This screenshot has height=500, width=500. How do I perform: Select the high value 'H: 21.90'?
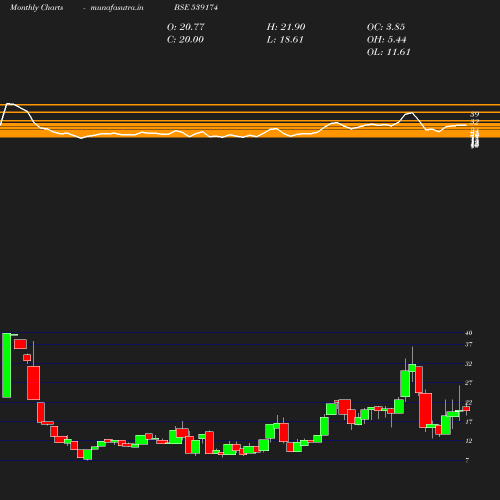tap(286, 27)
